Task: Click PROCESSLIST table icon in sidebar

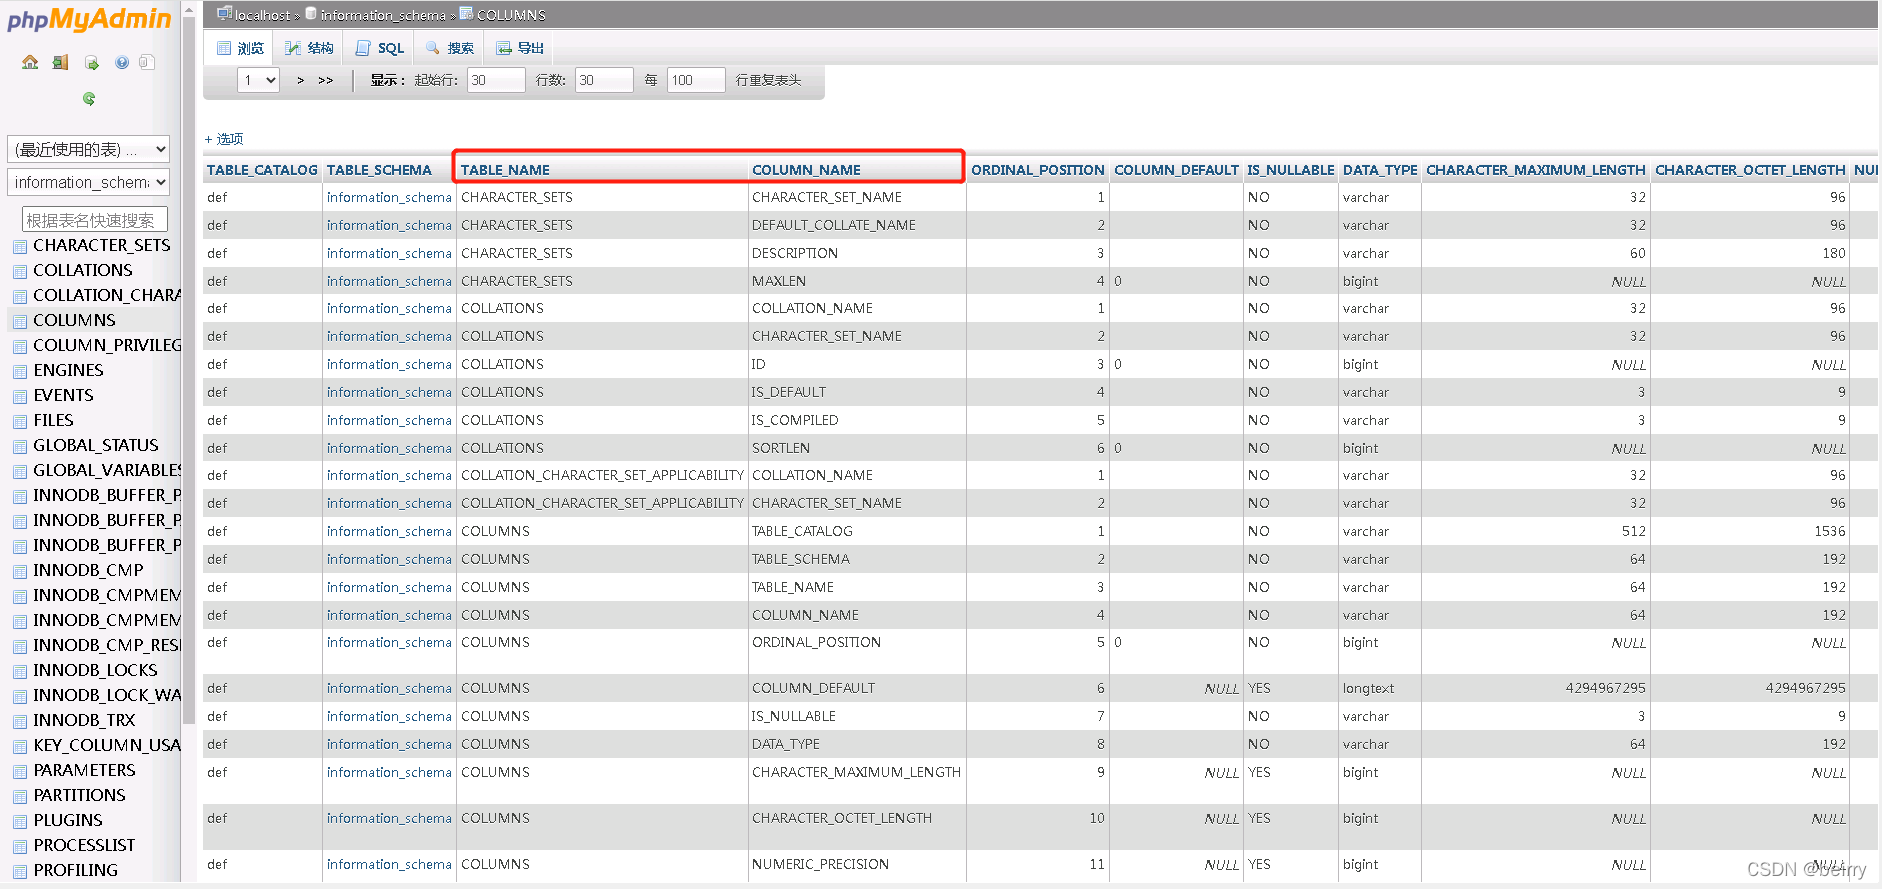Action: pos(20,846)
